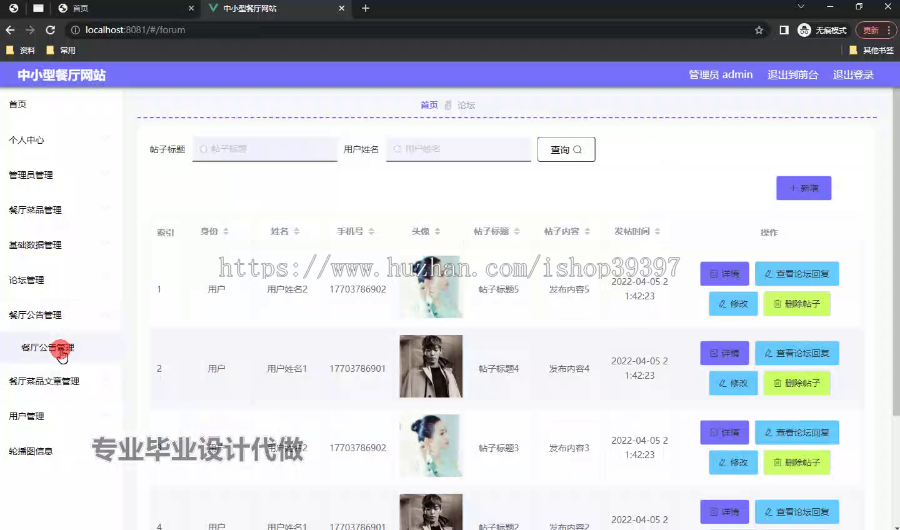Bookmark this page with the star icon

759,30
